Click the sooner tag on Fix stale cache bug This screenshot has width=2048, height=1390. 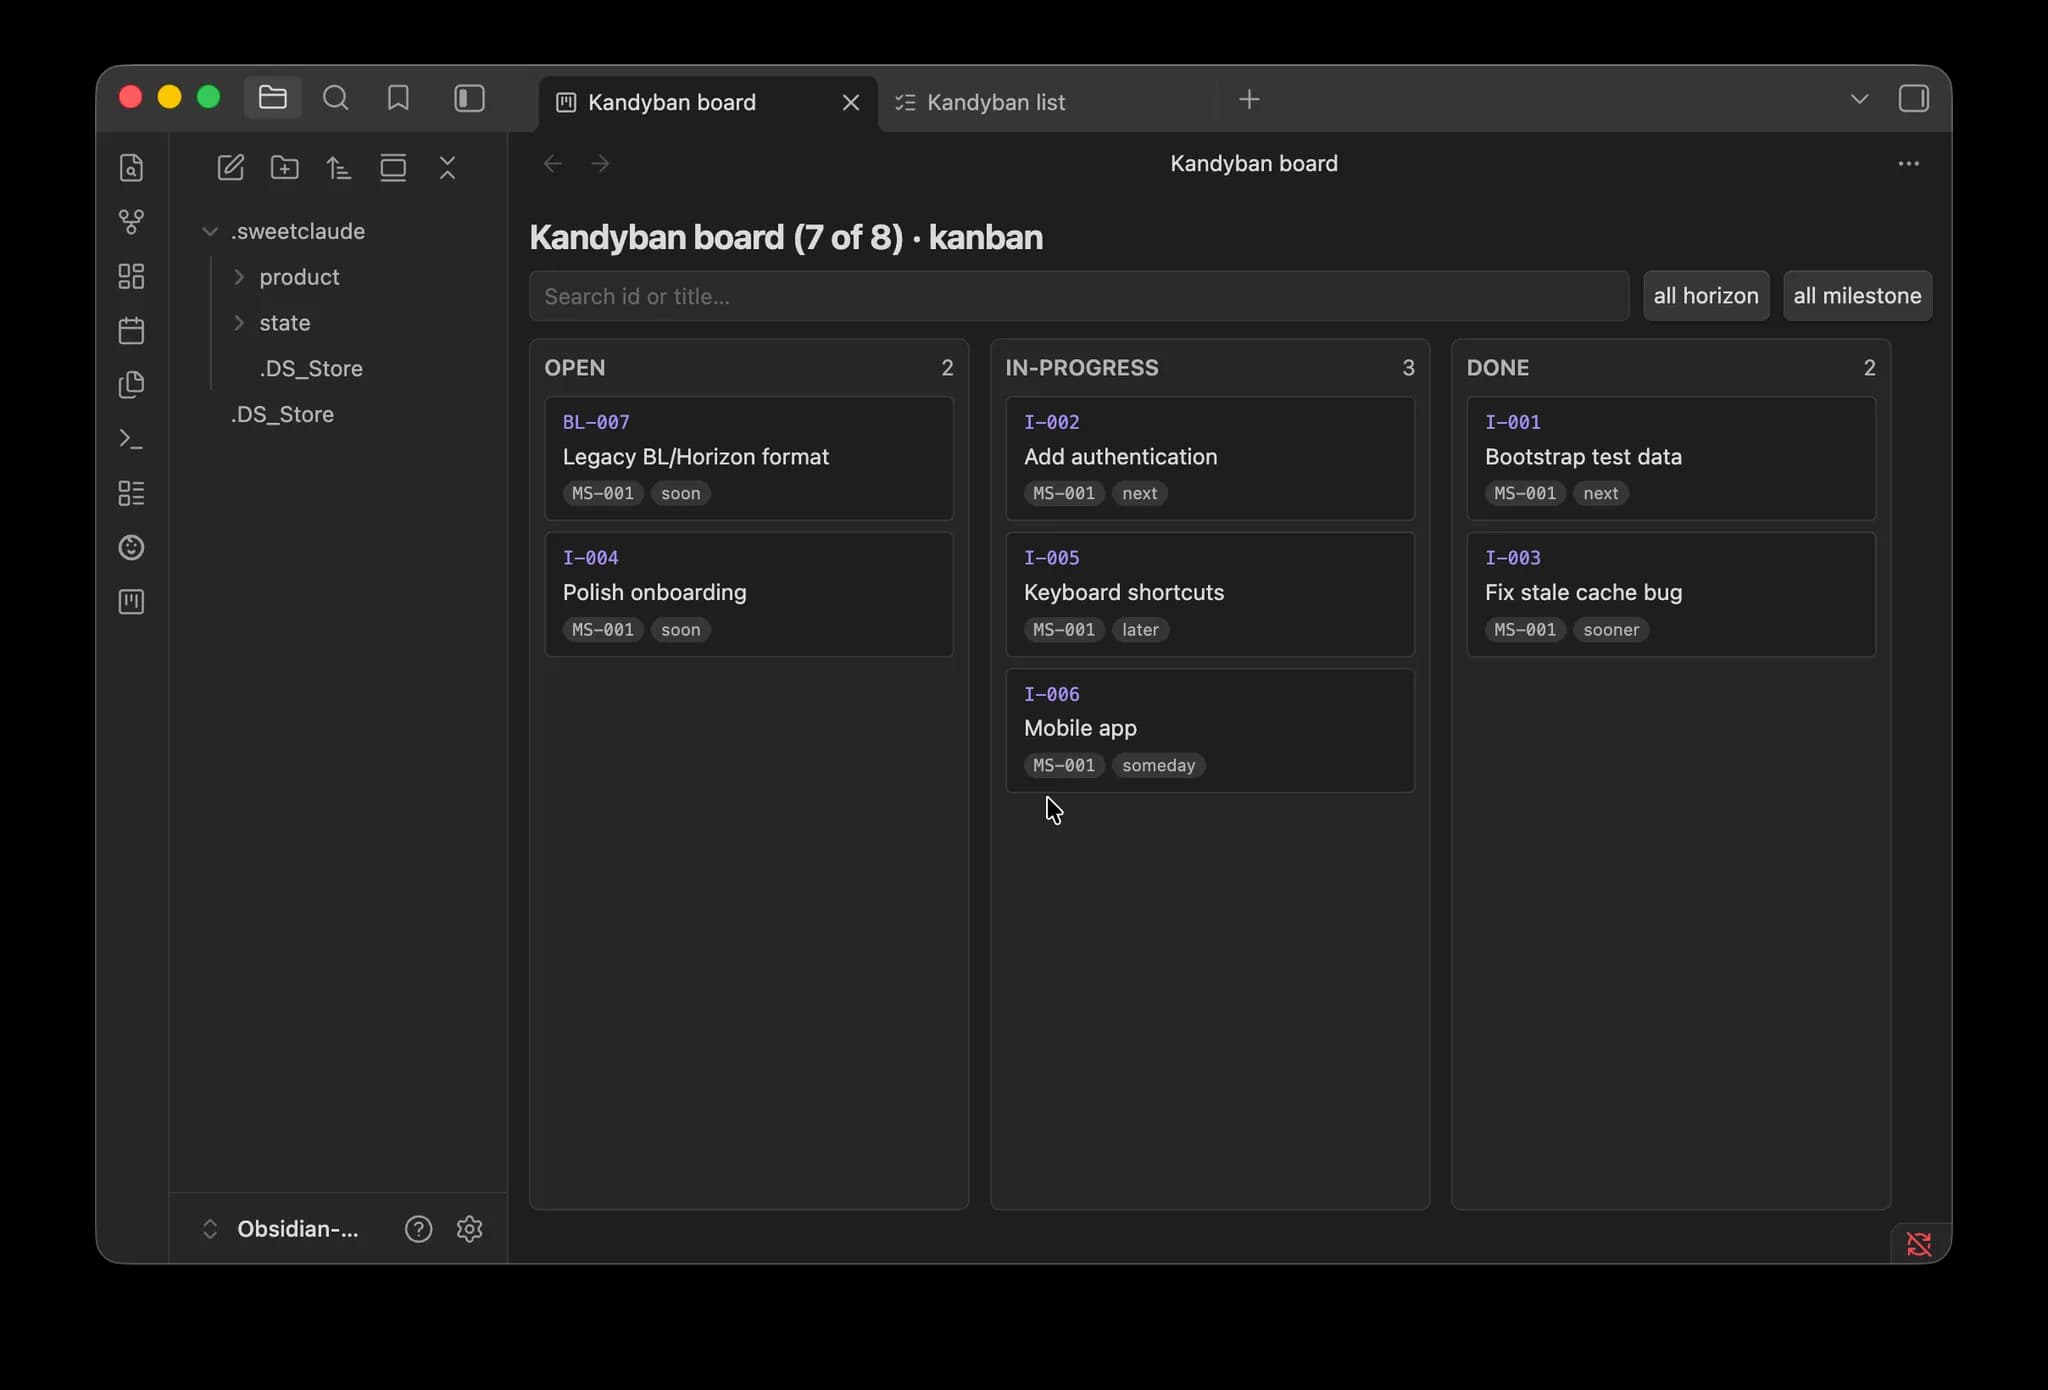pos(1611,630)
